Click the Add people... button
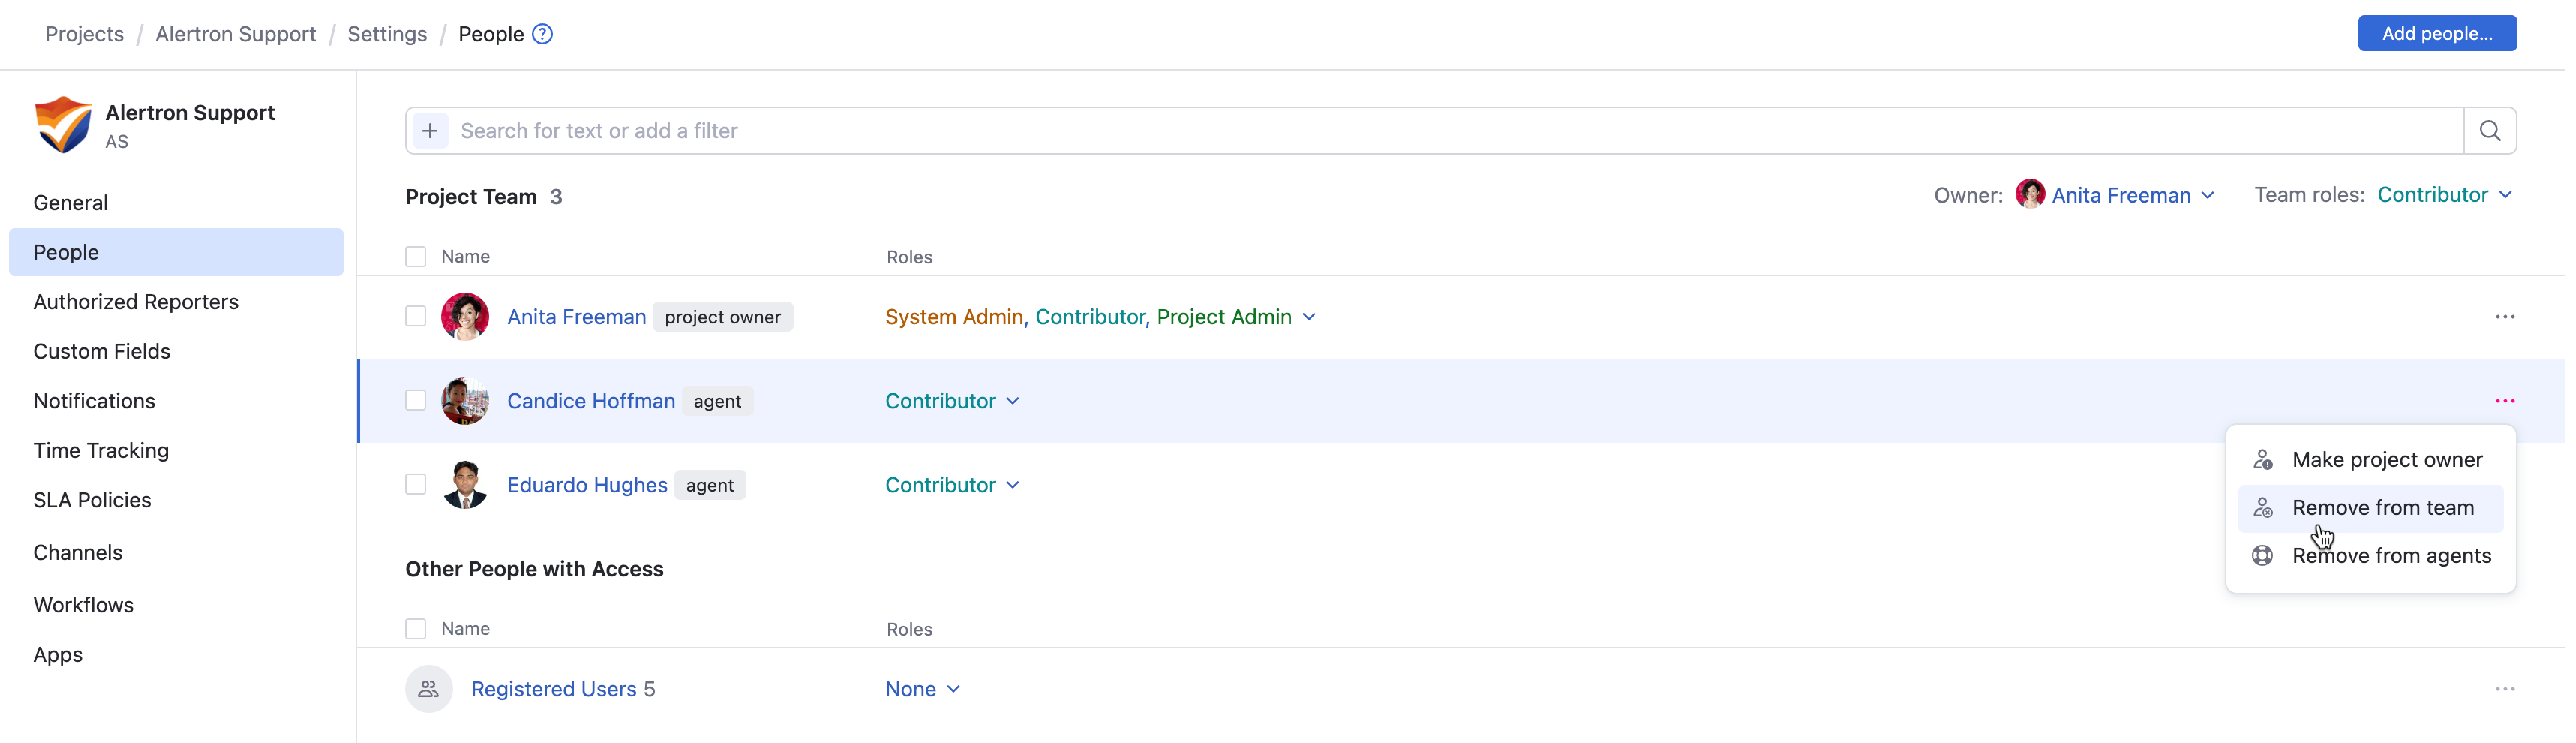The image size is (2576, 743). coord(2436,33)
